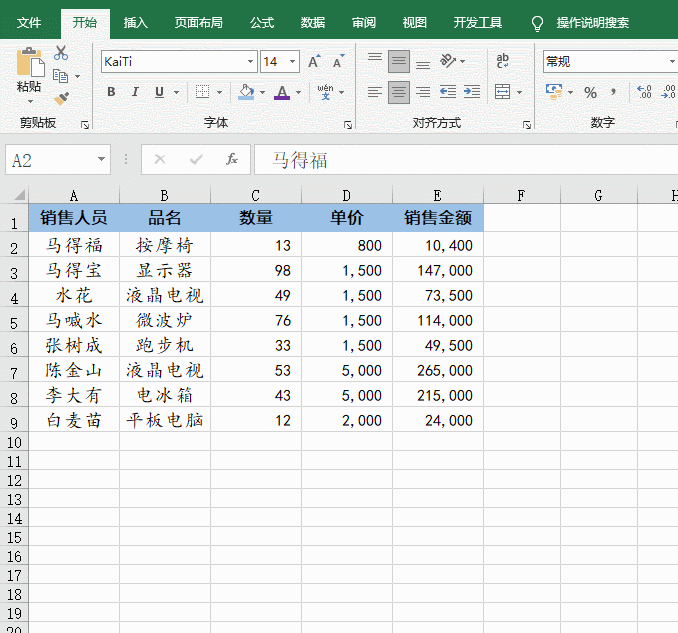Click the Cut scissors icon

(x=61, y=52)
